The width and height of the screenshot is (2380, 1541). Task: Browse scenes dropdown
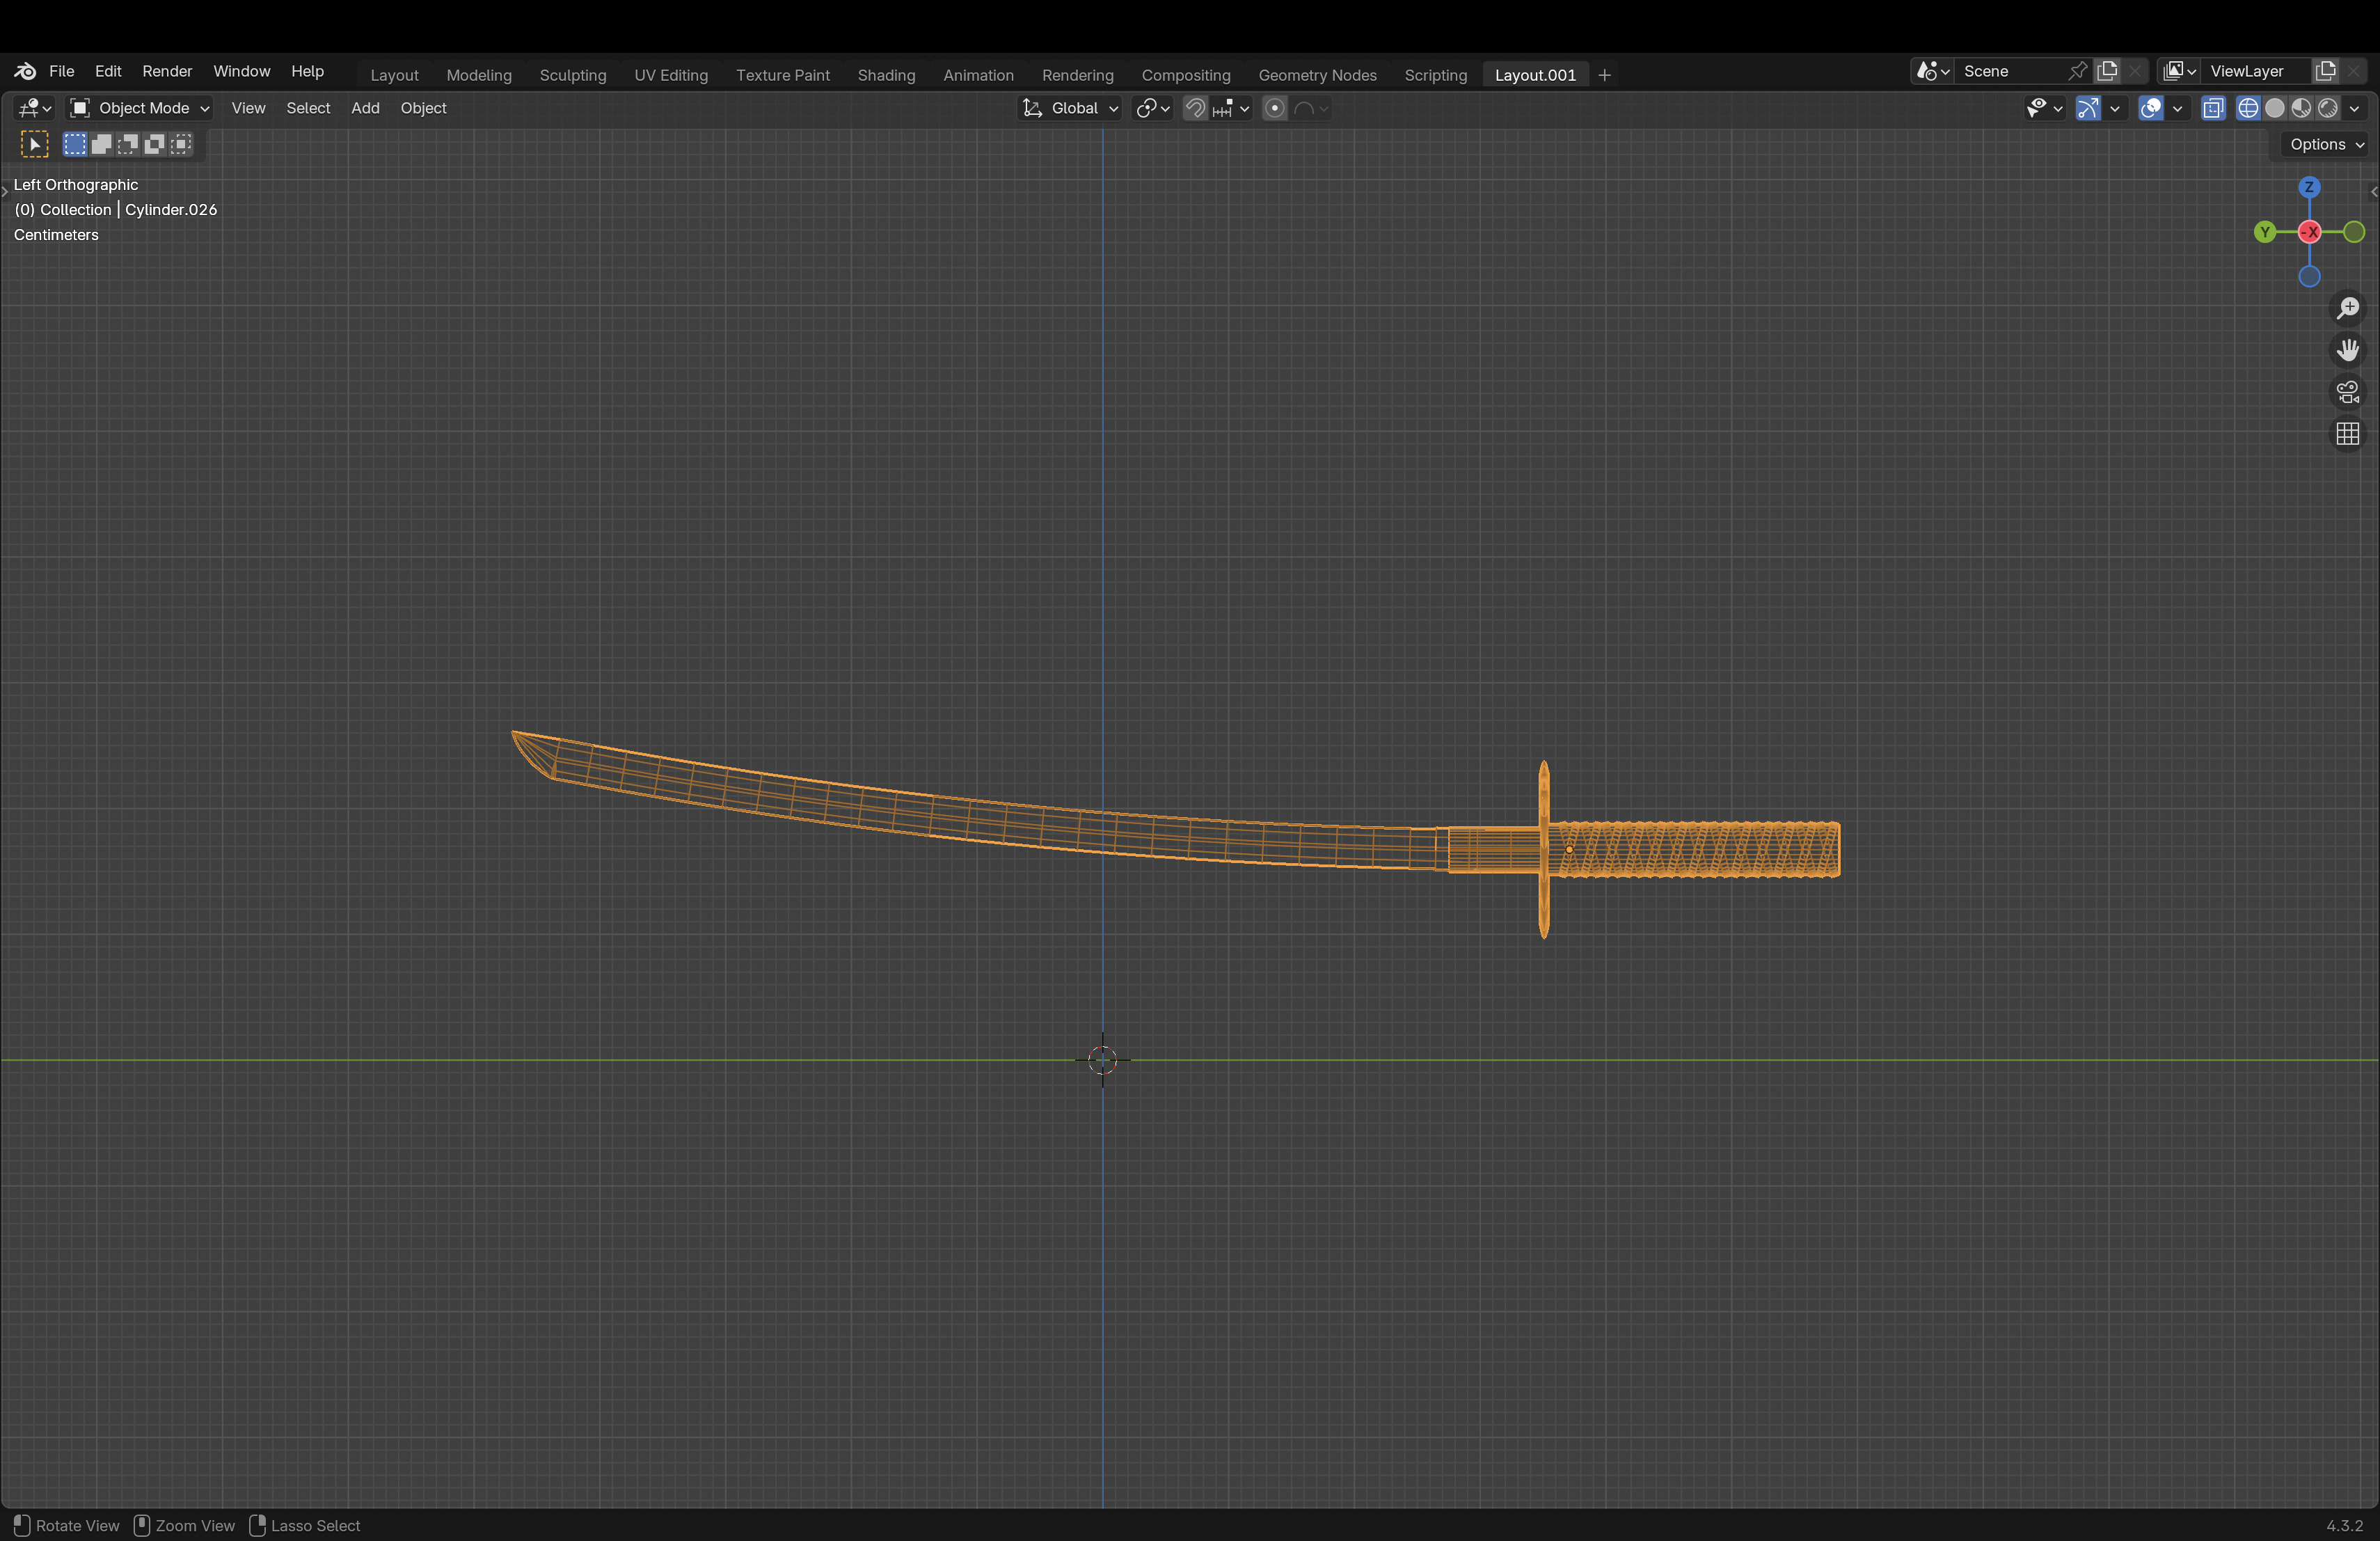point(1932,71)
